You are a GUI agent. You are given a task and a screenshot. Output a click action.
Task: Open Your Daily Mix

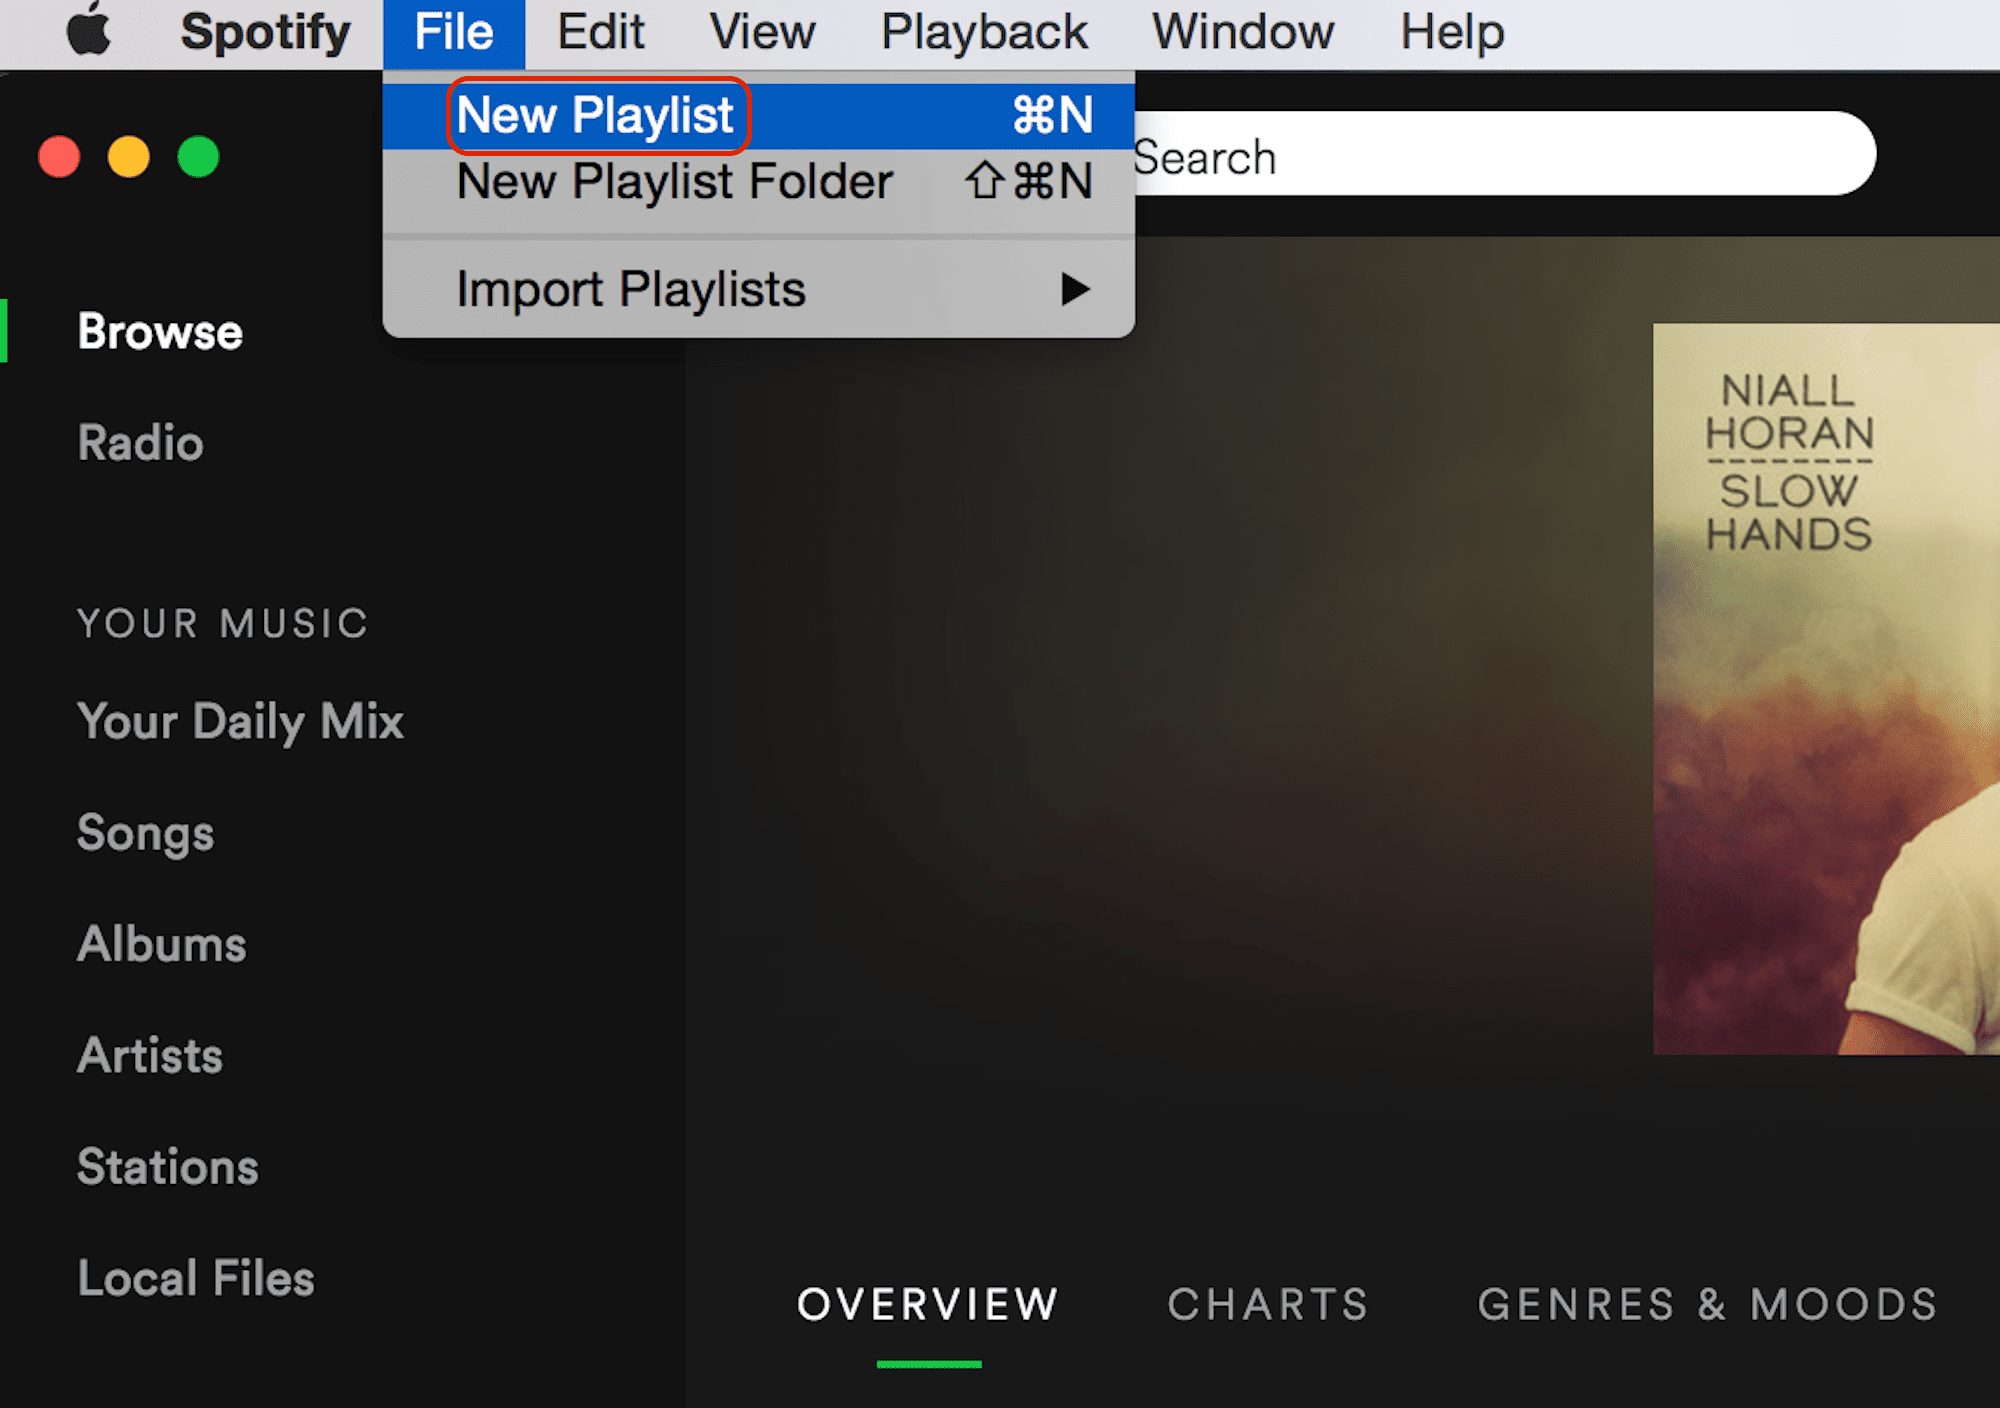pyautogui.click(x=240, y=722)
